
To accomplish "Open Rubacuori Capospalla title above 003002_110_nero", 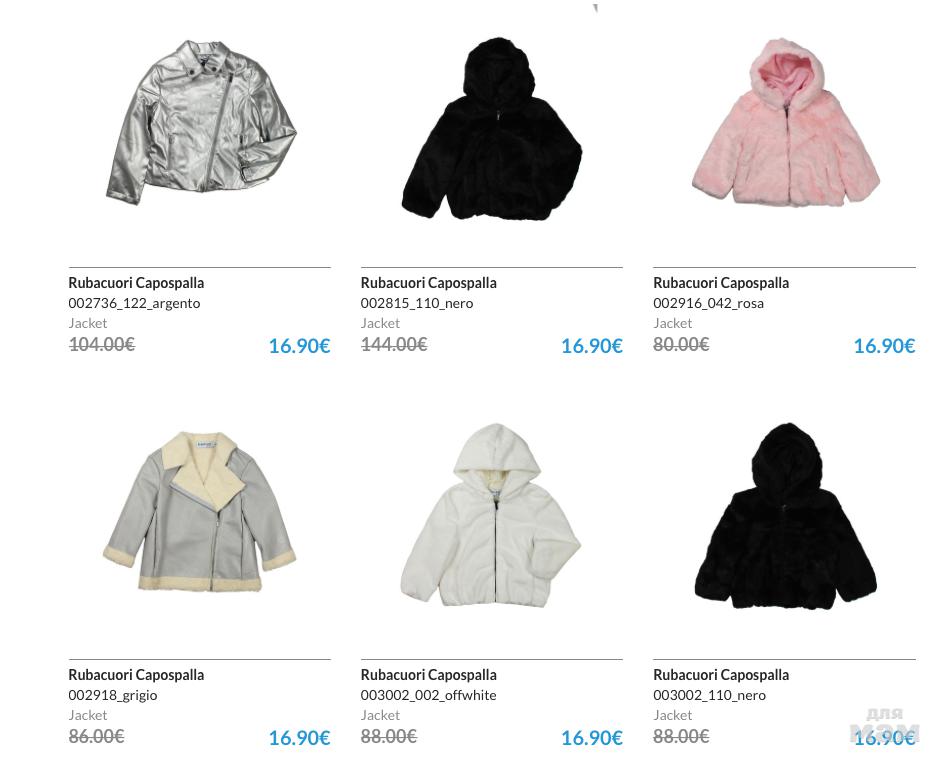I will pos(721,675).
